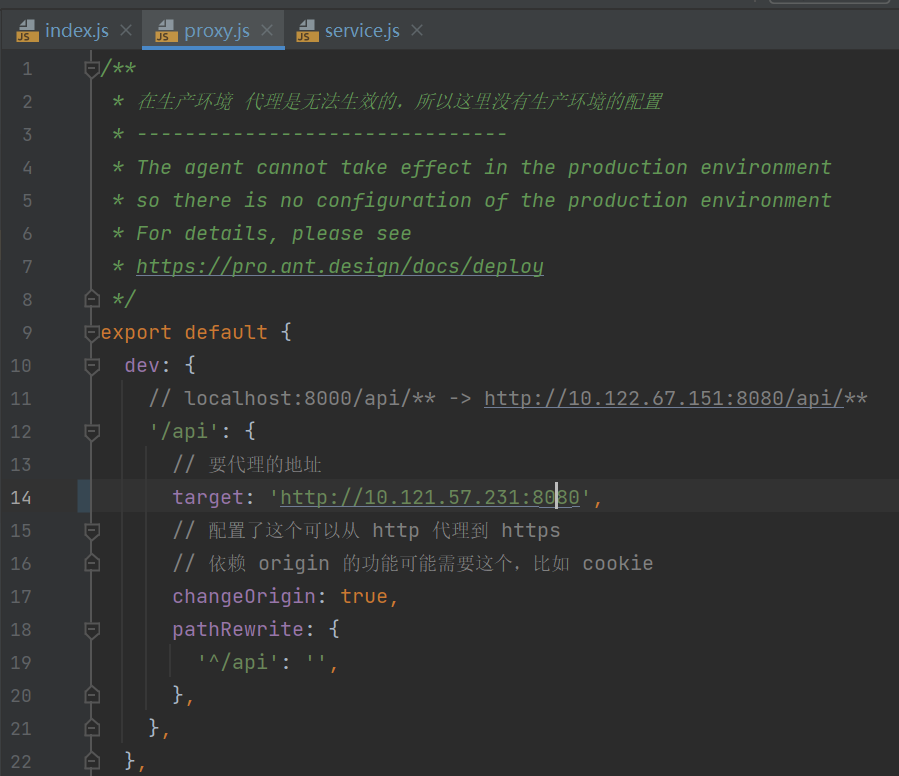The width and height of the screenshot is (899, 776).
Task: Click the fold marker beside line 20
Action: click(91, 695)
